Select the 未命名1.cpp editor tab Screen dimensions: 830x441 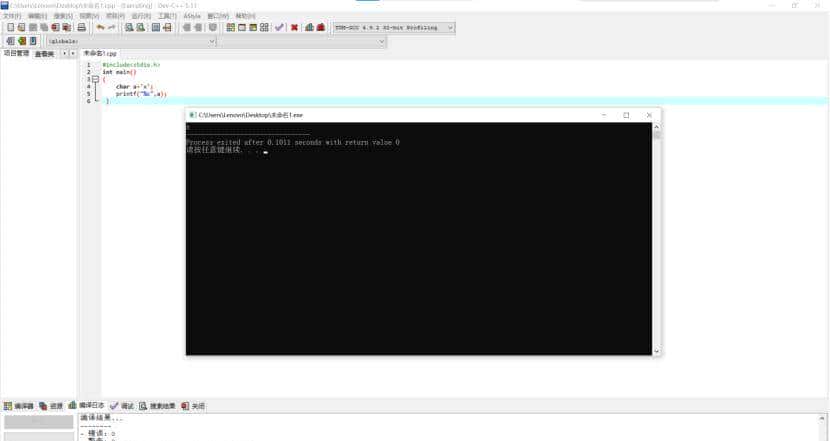[x=100, y=53]
